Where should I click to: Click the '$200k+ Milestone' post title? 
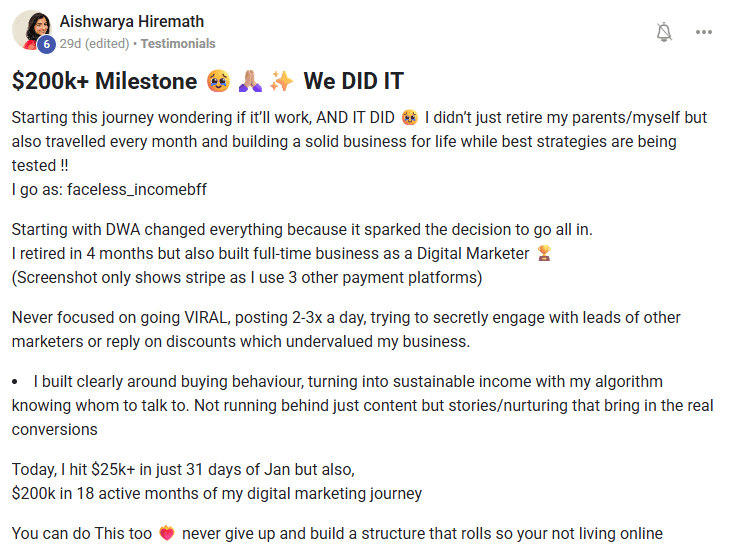click(105, 81)
